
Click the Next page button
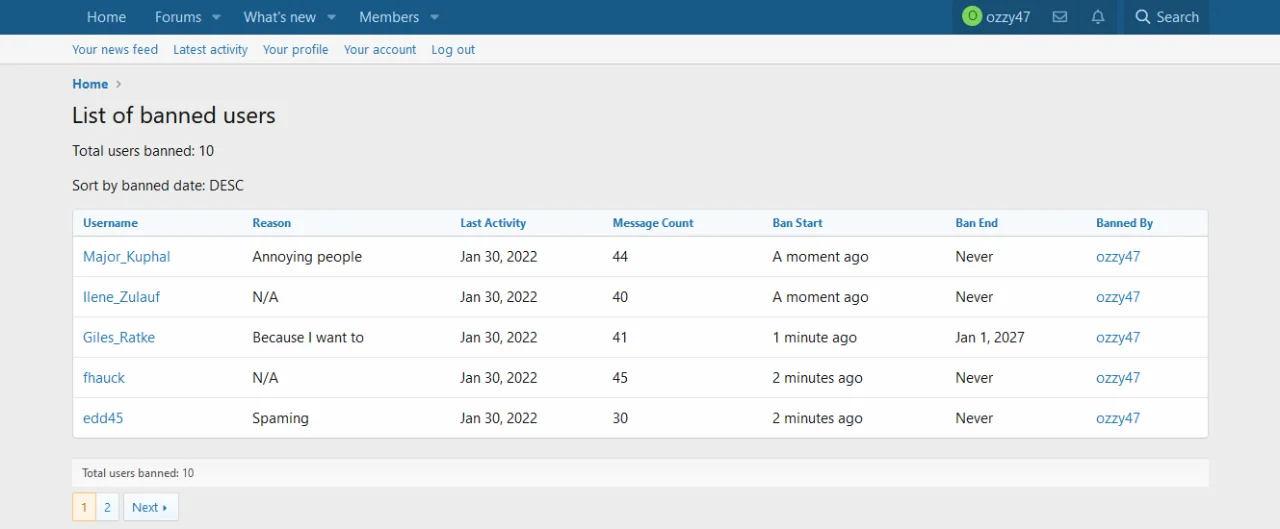point(150,507)
